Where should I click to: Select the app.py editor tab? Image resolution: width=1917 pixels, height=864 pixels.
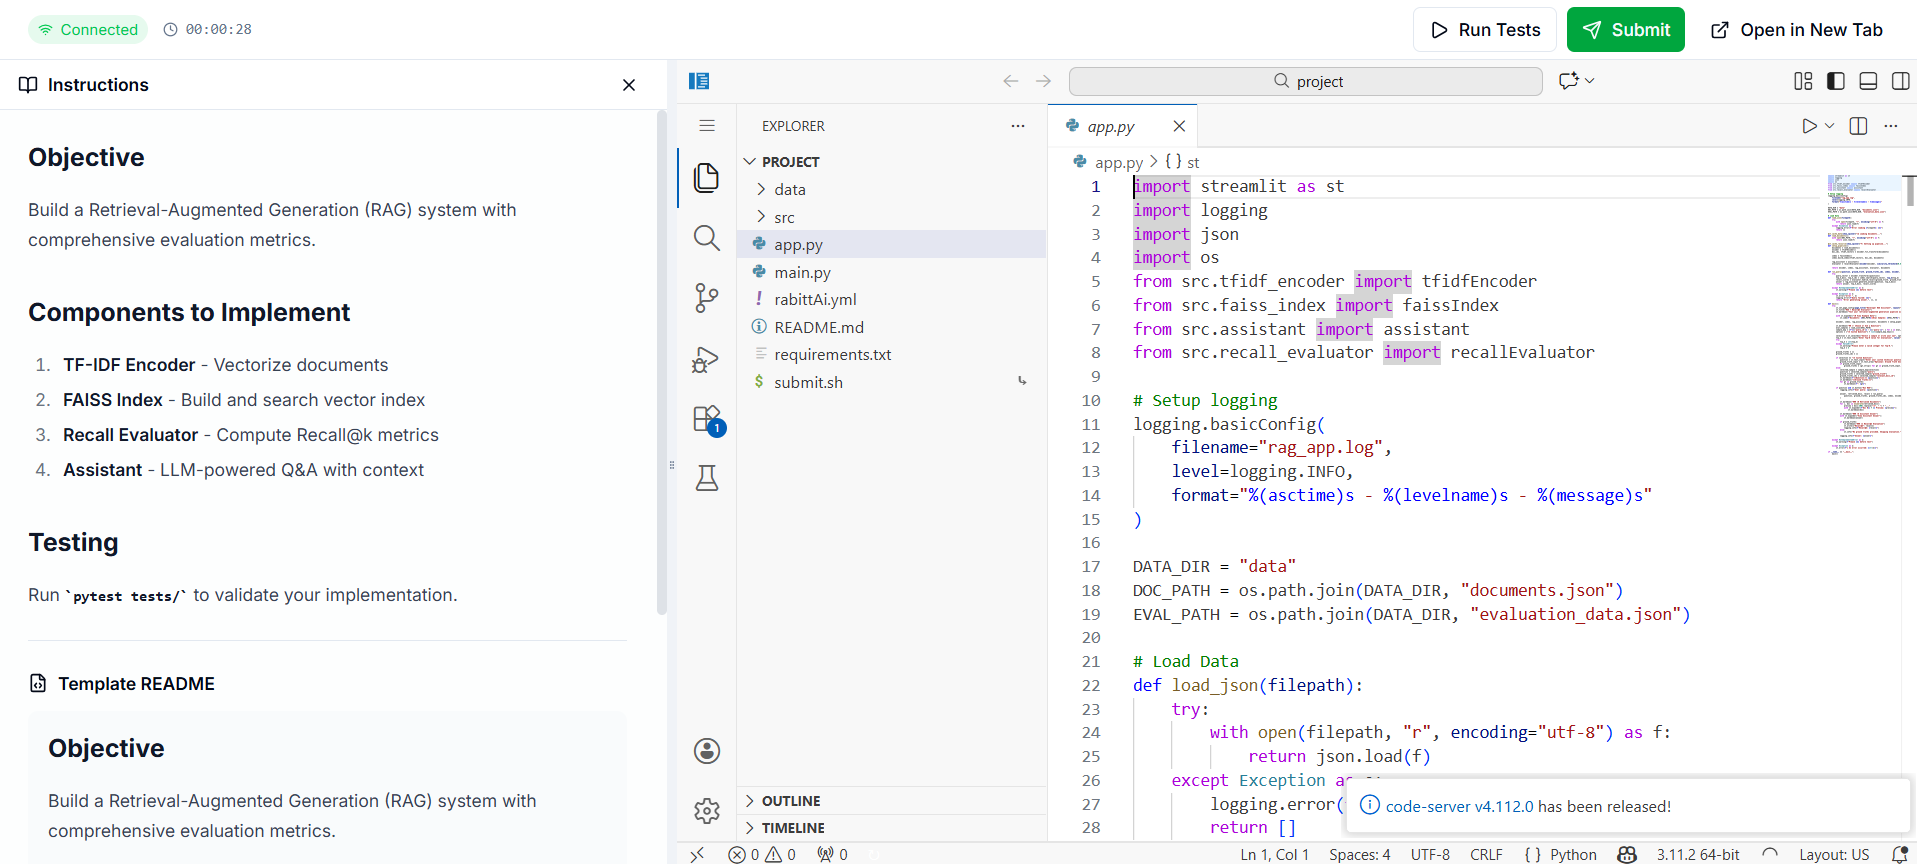1110,127
